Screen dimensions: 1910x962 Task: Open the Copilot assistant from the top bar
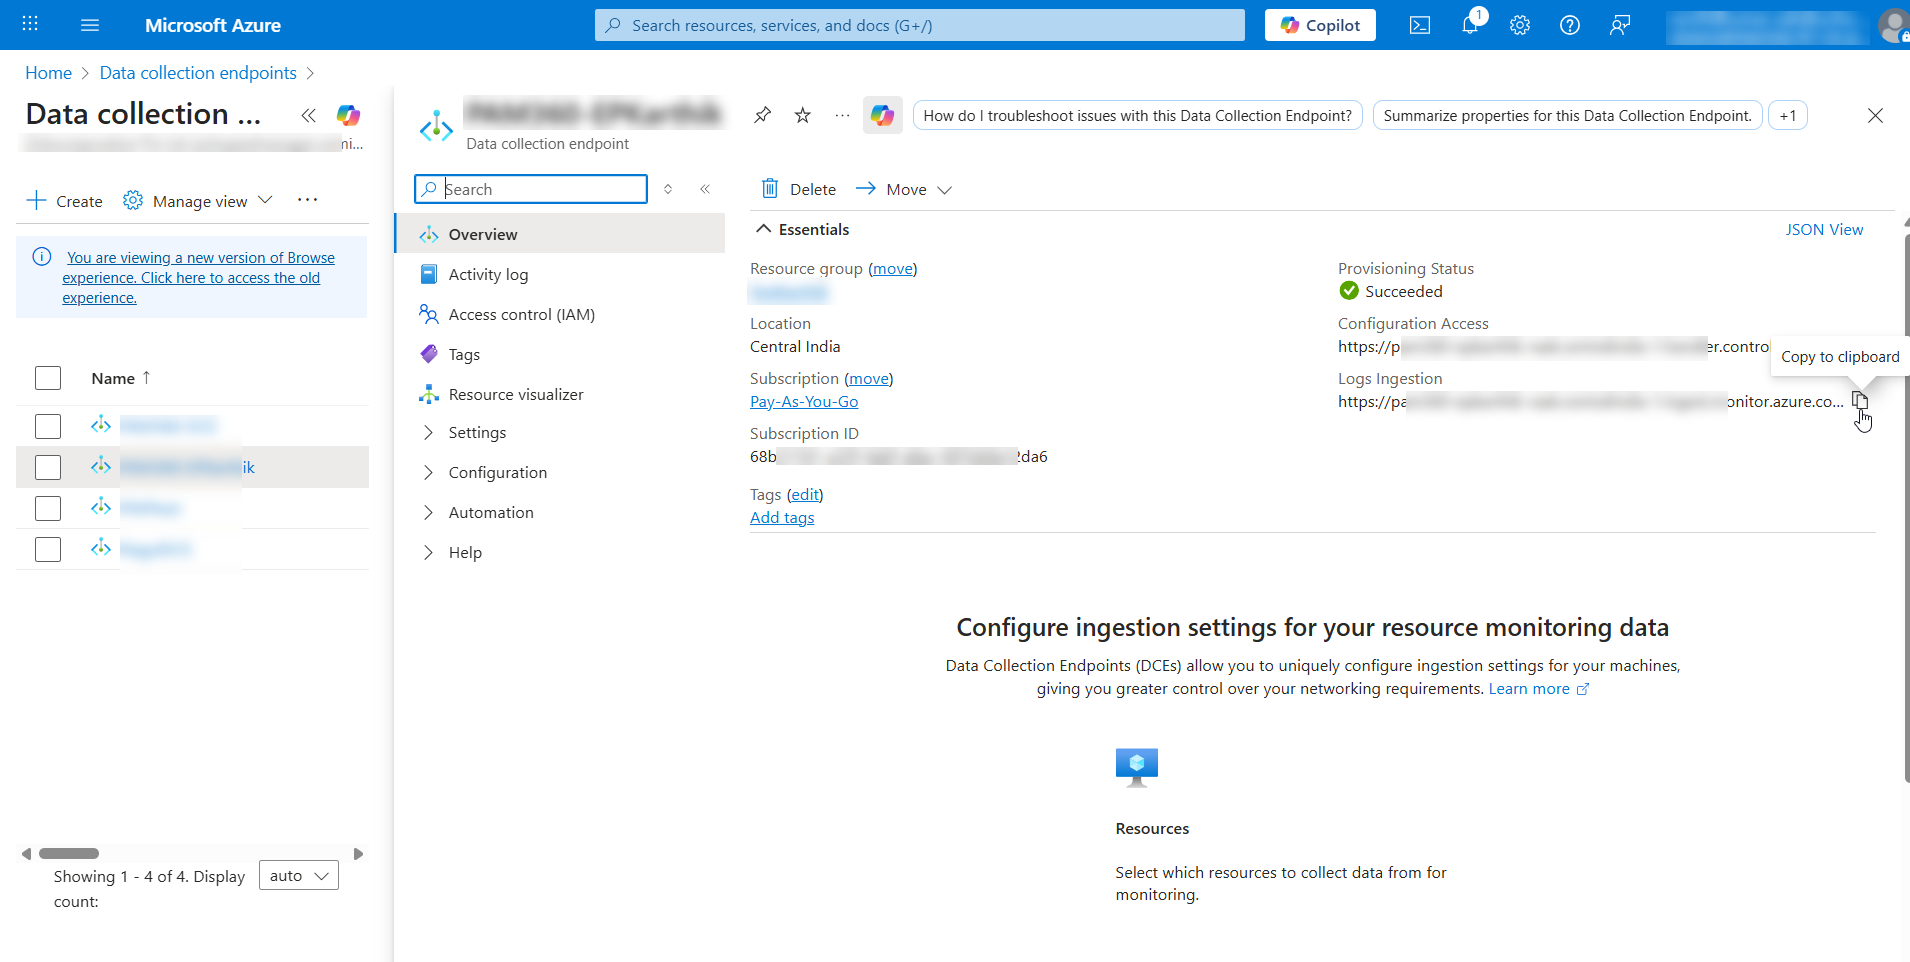point(1319,24)
